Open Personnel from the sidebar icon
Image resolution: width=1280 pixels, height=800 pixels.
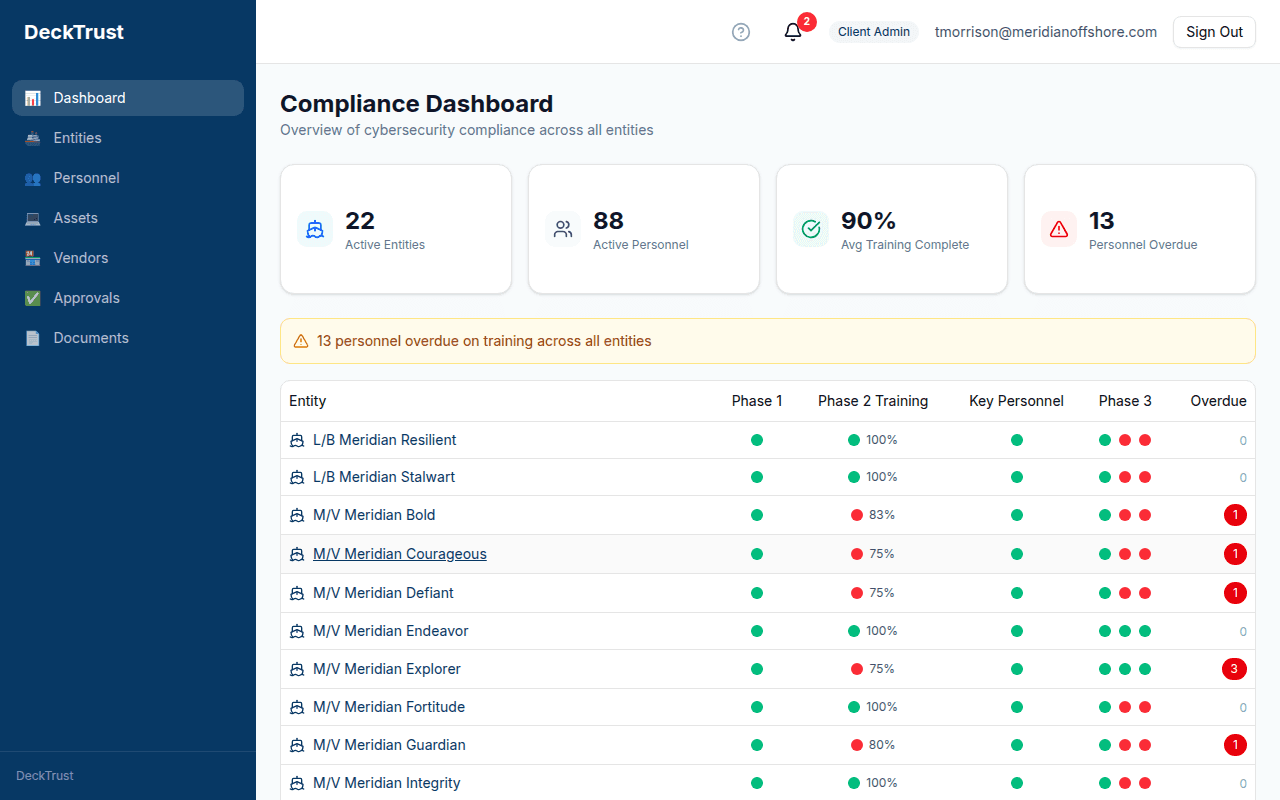[x=34, y=178]
